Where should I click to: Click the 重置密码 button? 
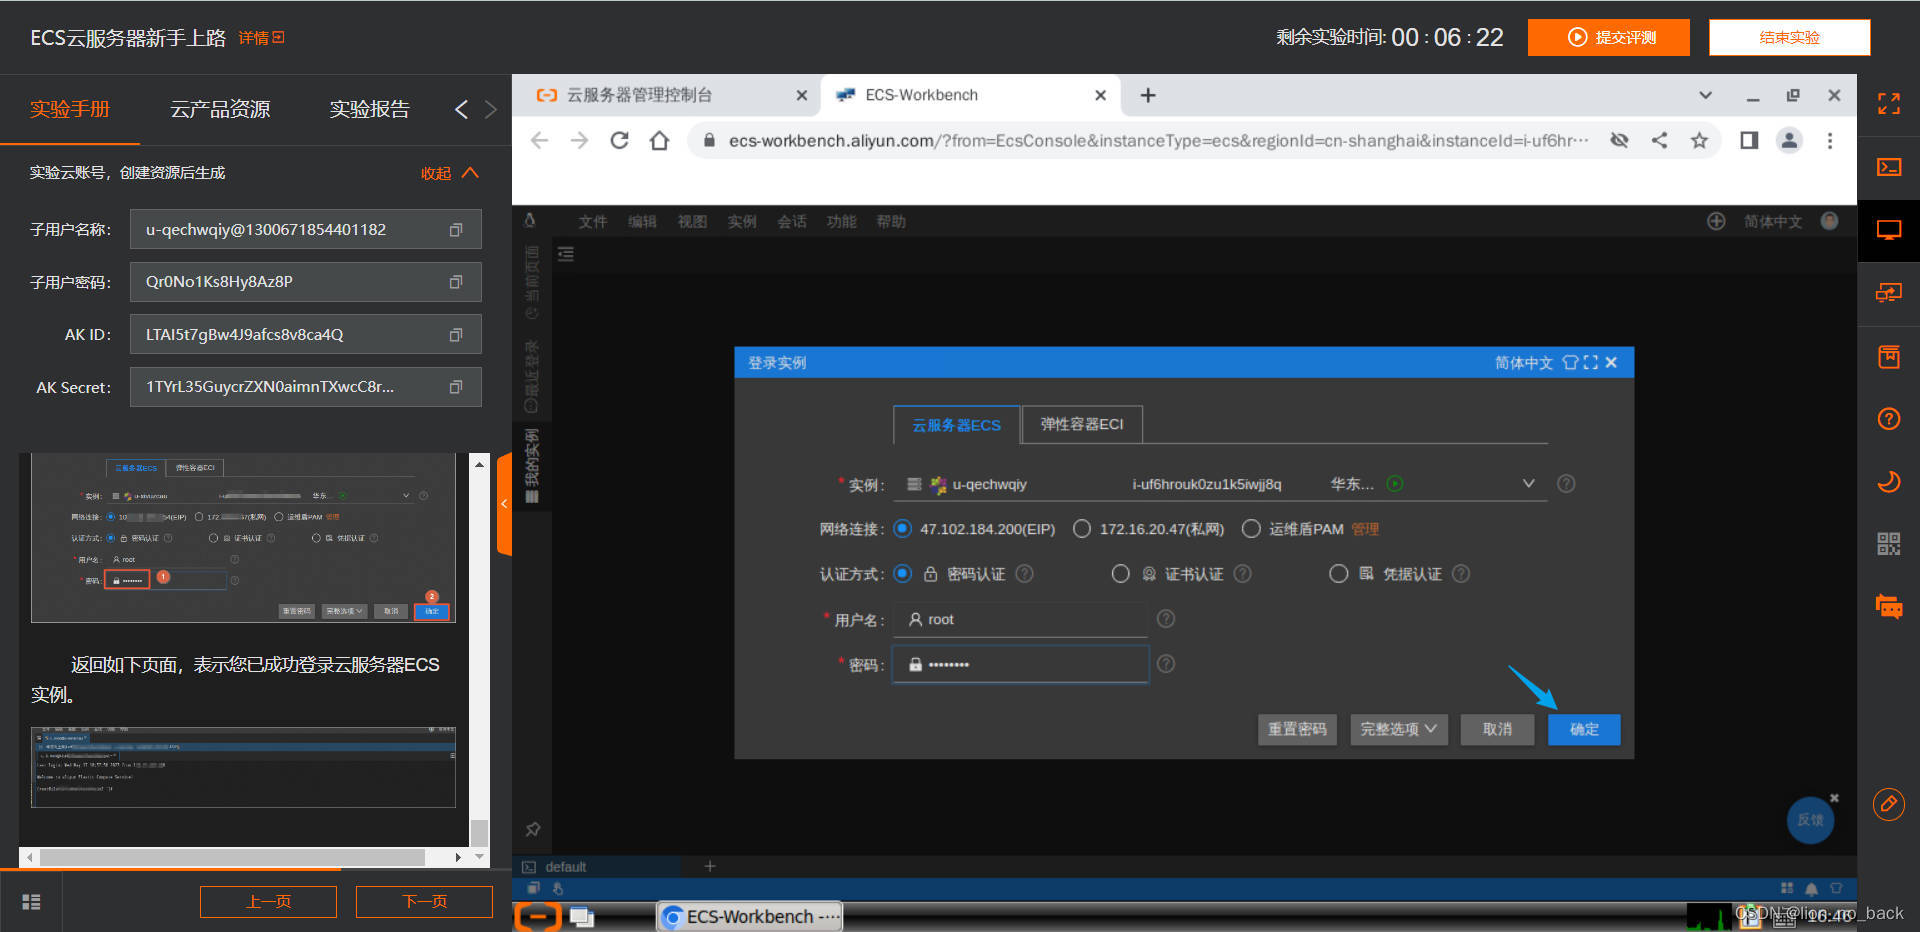pos(1297,729)
